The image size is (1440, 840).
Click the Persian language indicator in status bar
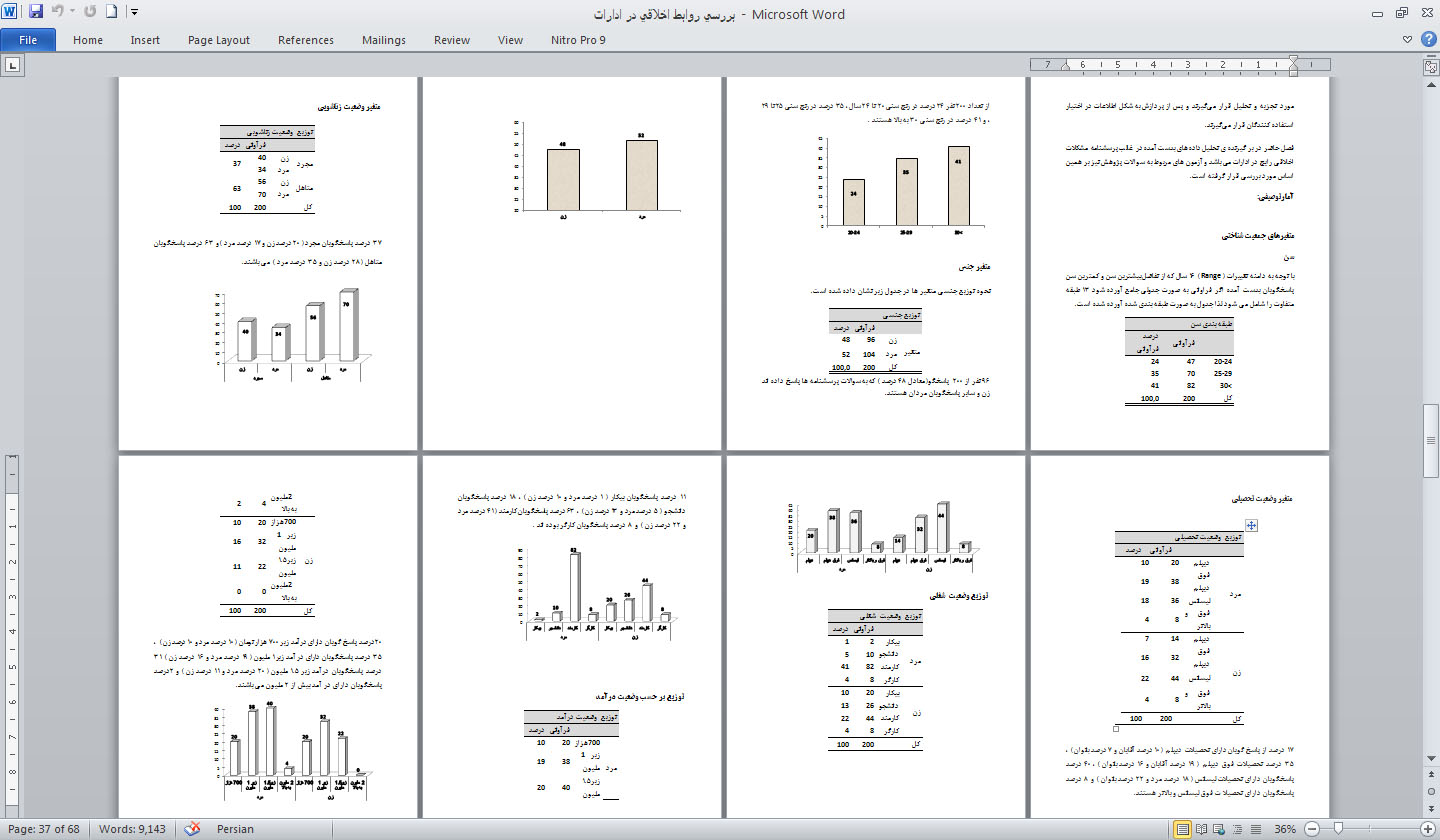pyautogui.click(x=236, y=829)
